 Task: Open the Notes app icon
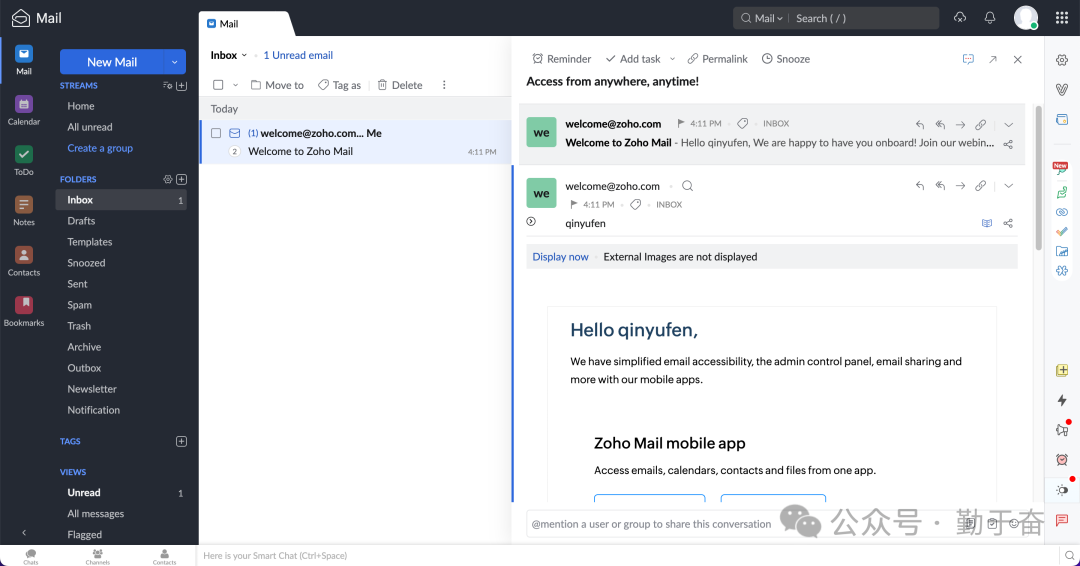pyautogui.click(x=24, y=209)
